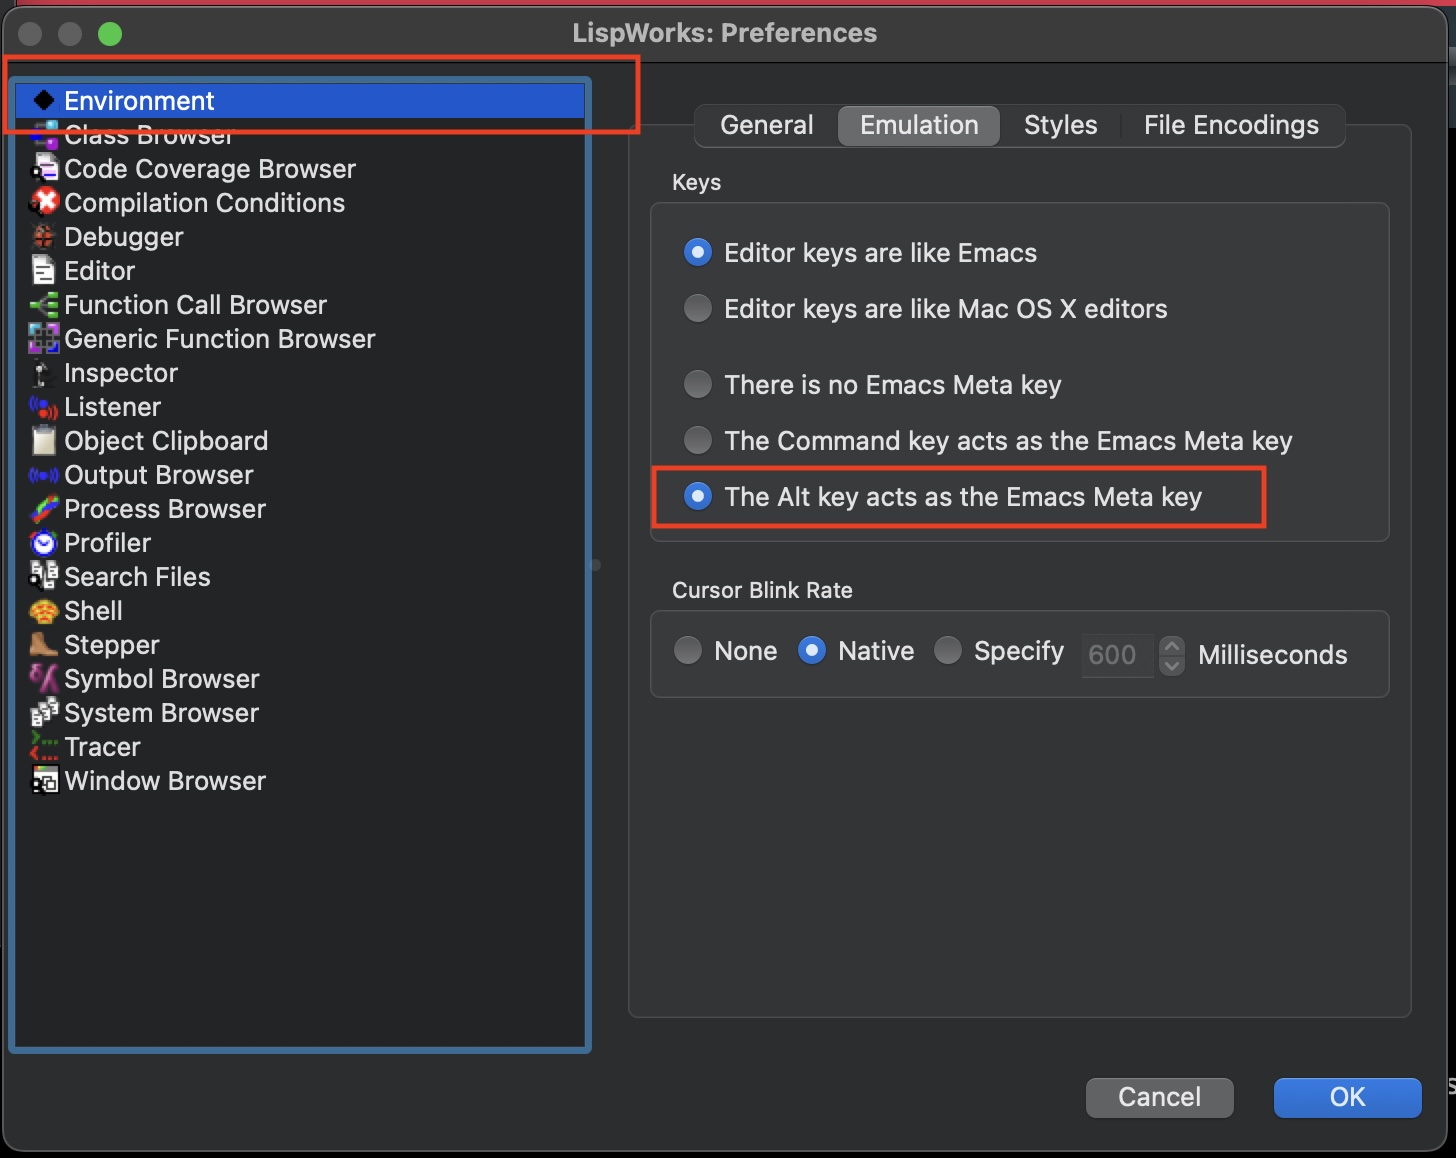
Task: Click the Profiler clock icon
Action: coord(44,543)
